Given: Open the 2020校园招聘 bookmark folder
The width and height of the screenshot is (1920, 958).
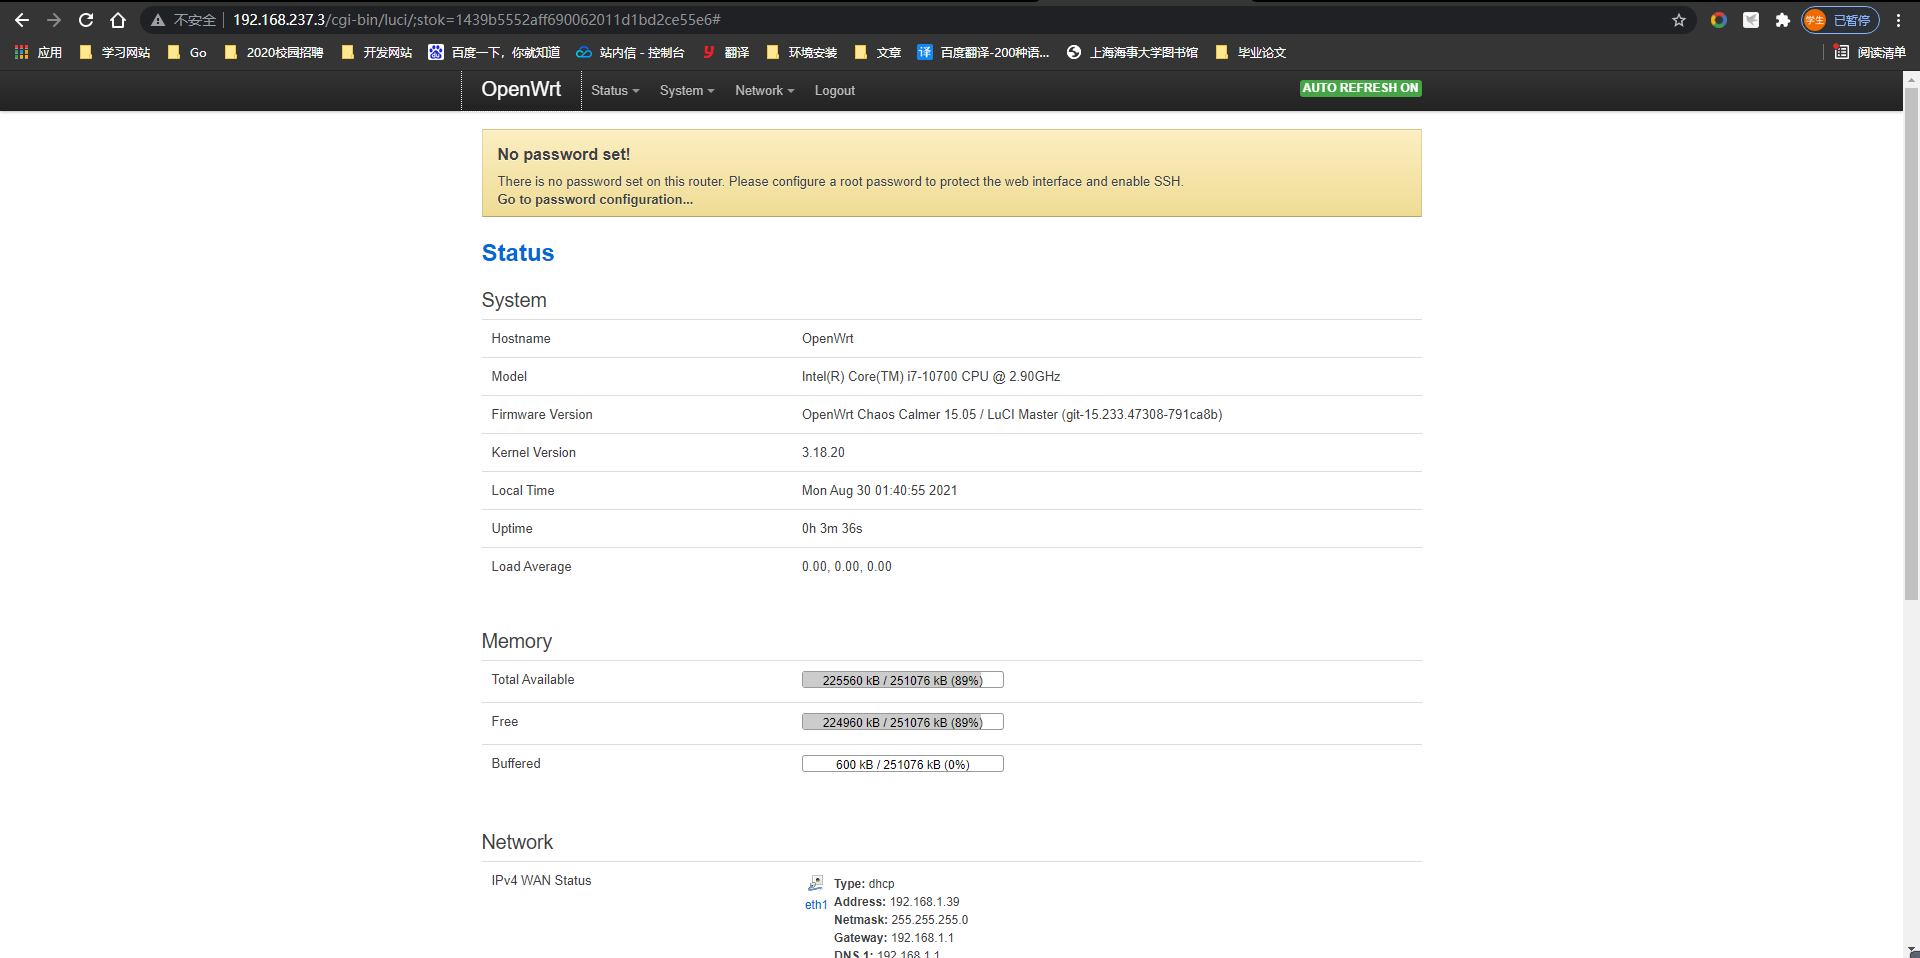Looking at the screenshot, I should click(x=274, y=52).
